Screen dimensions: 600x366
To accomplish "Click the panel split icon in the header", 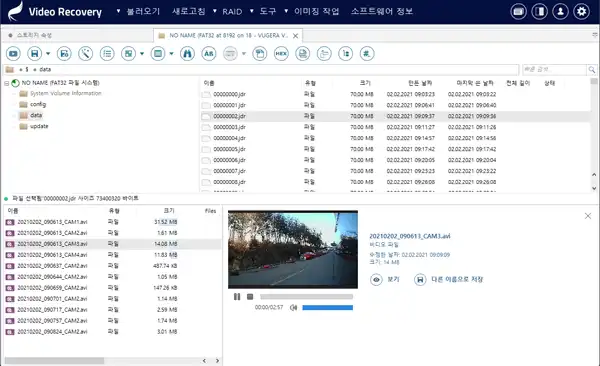I will click(x=540, y=11).
